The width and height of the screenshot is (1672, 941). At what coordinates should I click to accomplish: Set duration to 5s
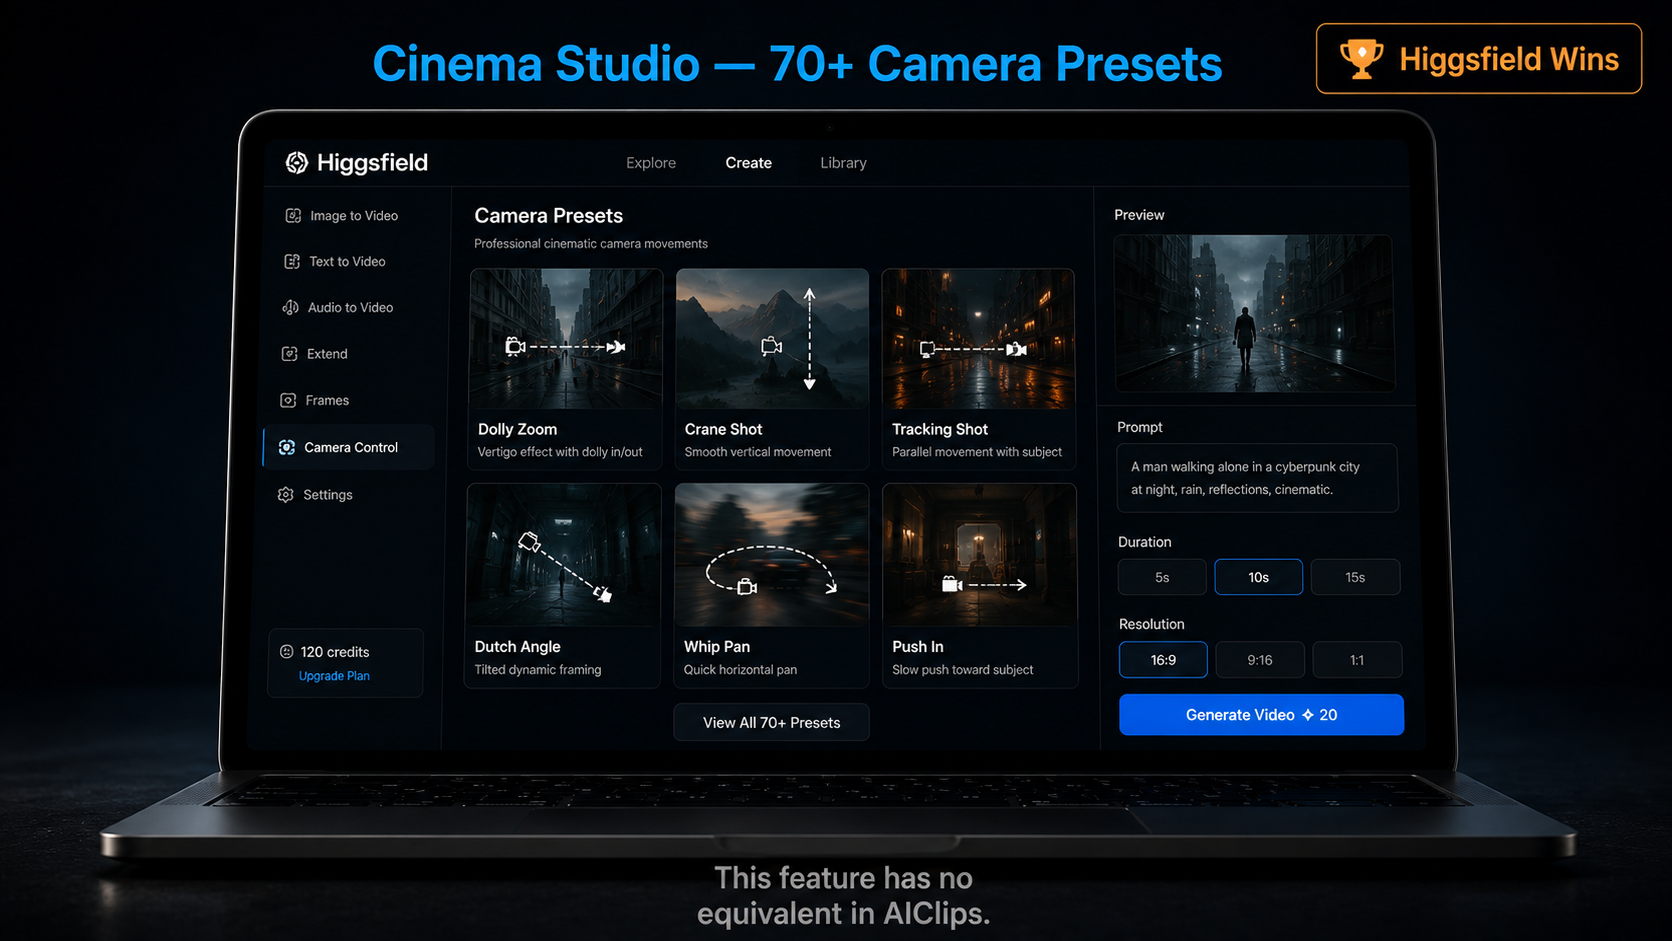pyautogui.click(x=1162, y=577)
